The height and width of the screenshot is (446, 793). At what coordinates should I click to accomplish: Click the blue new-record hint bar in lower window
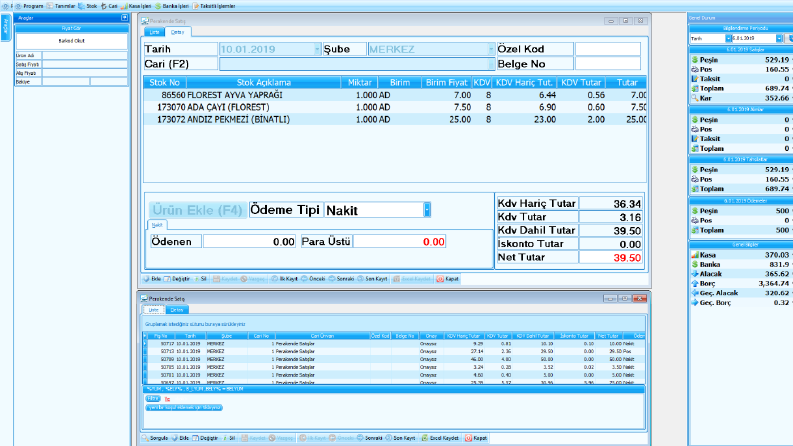click(184, 408)
